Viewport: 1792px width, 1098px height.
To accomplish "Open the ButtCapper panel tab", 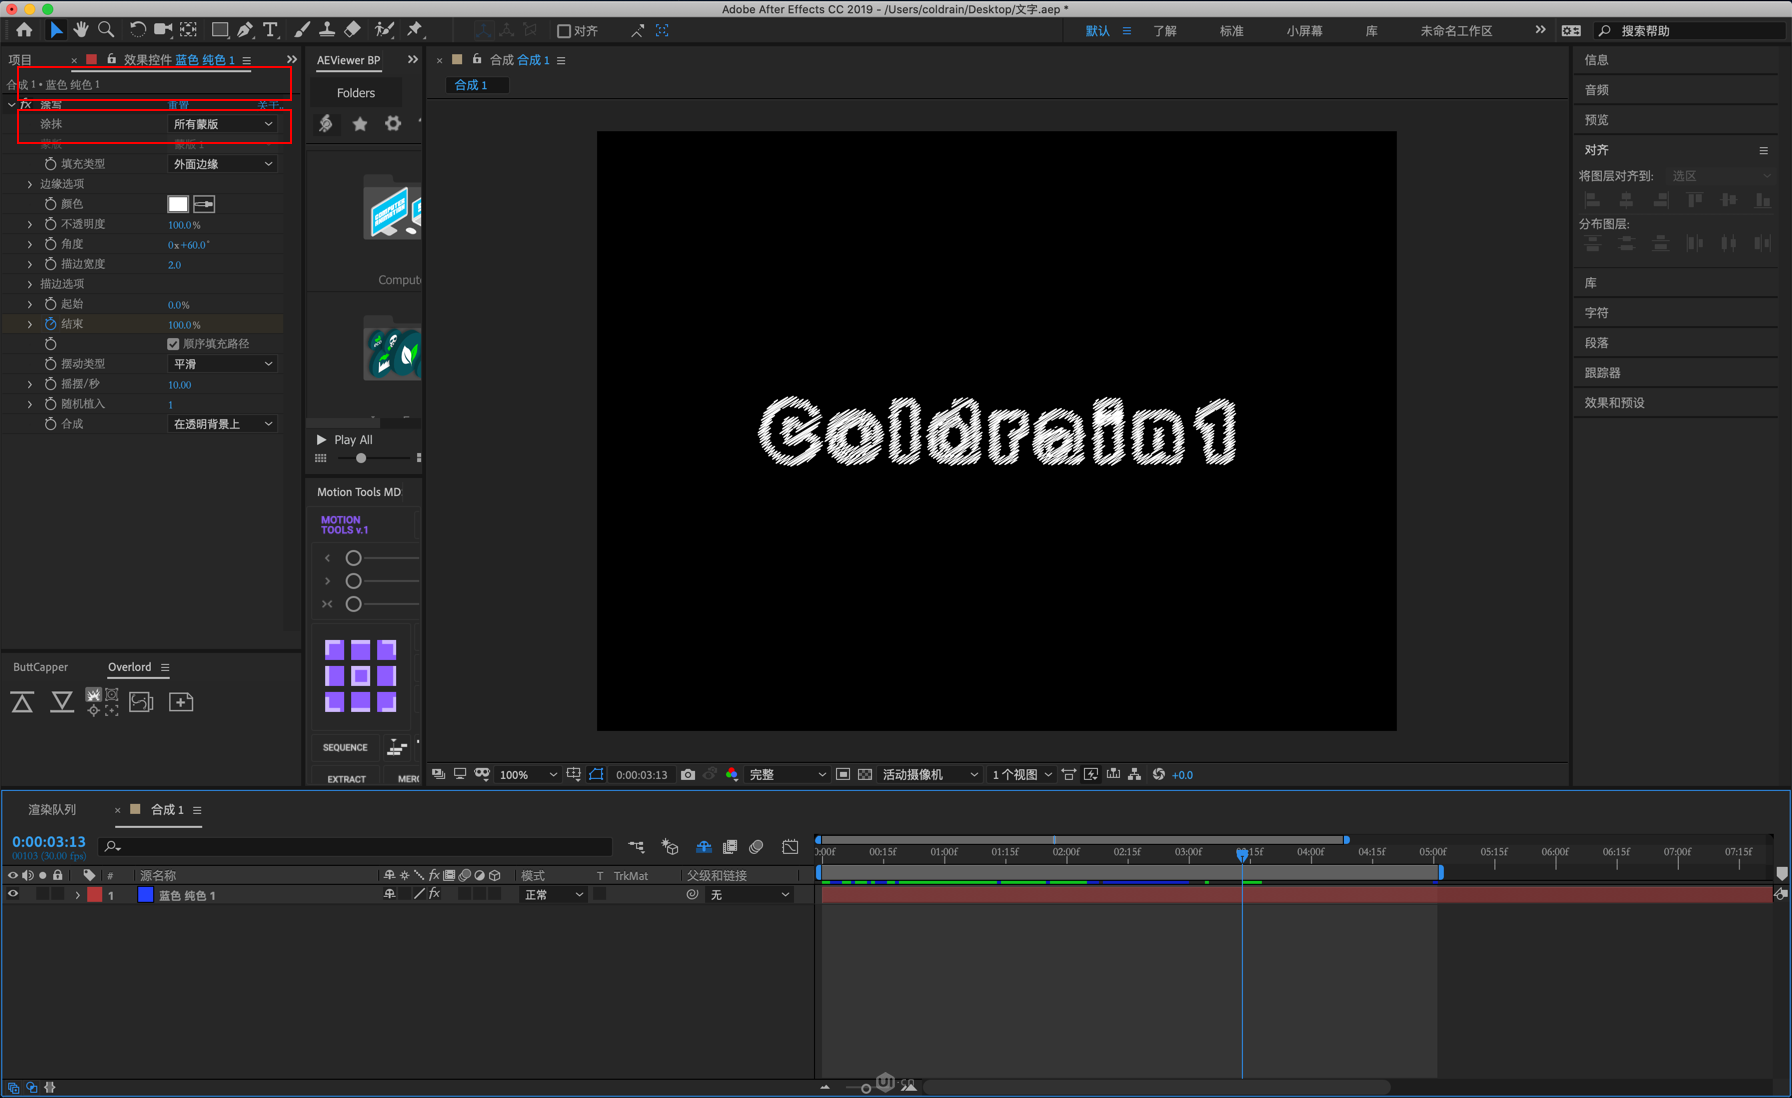I will coord(41,667).
